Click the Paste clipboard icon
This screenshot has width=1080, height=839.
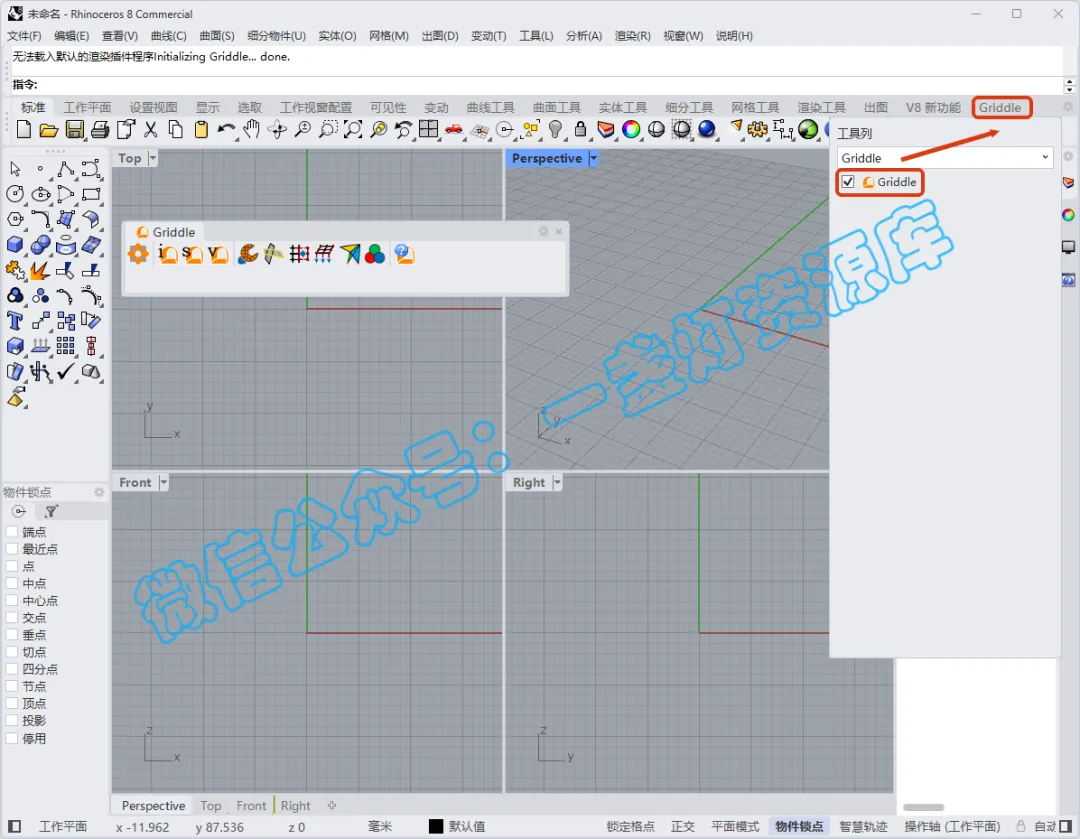(x=201, y=129)
